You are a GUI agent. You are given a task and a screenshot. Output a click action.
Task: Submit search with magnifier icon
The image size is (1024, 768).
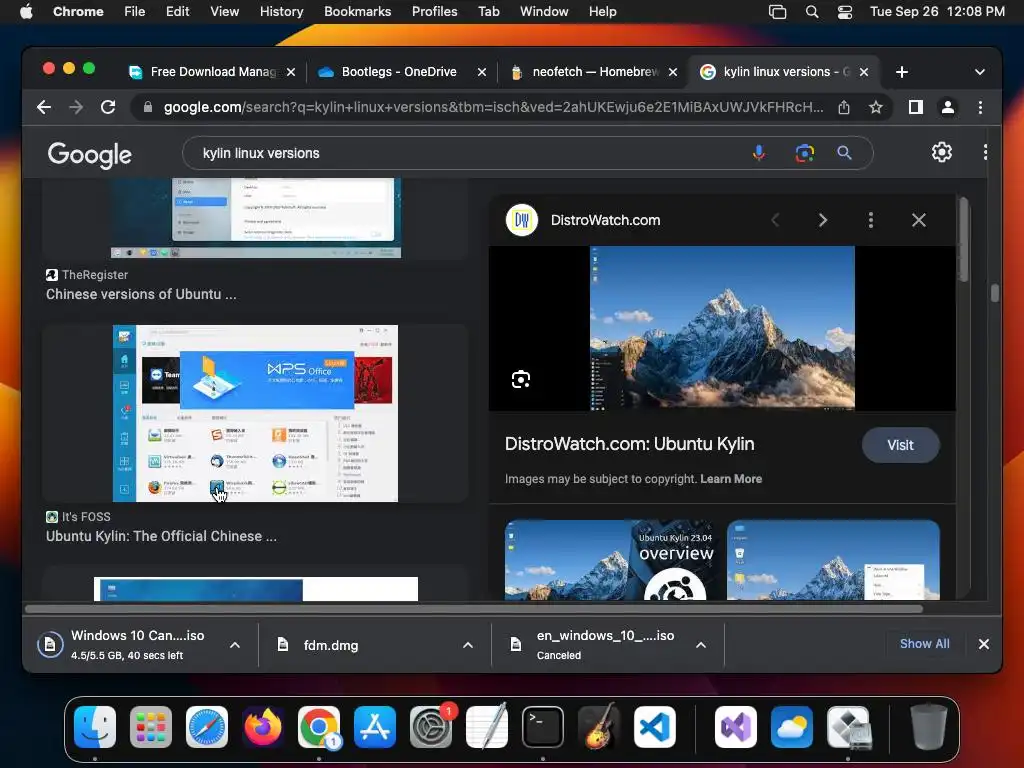click(844, 153)
